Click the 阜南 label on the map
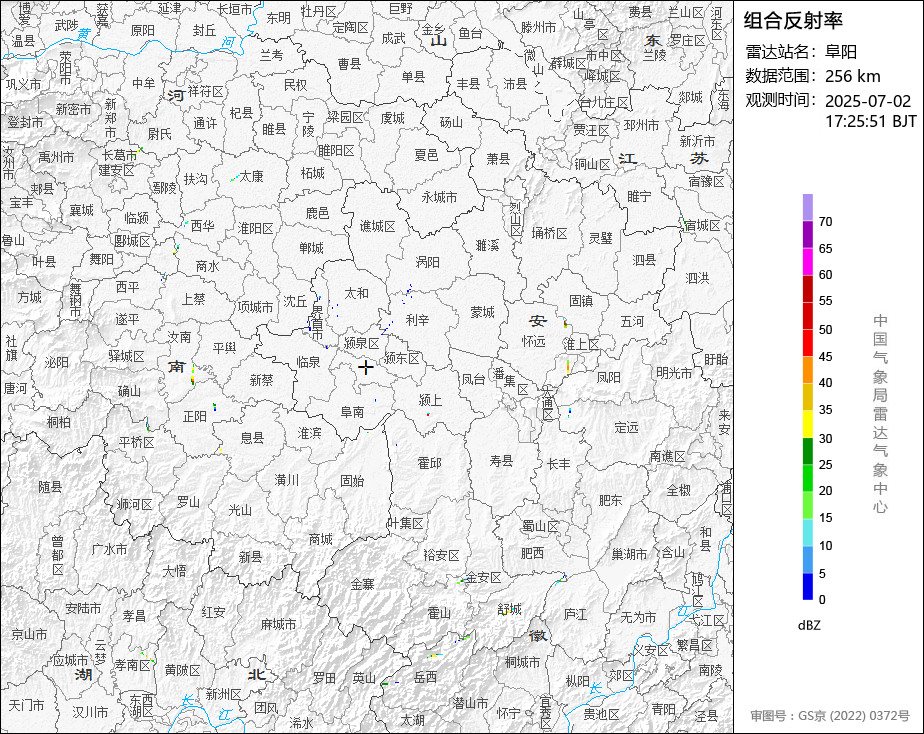The height and width of the screenshot is (734, 924). click(x=352, y=412)
